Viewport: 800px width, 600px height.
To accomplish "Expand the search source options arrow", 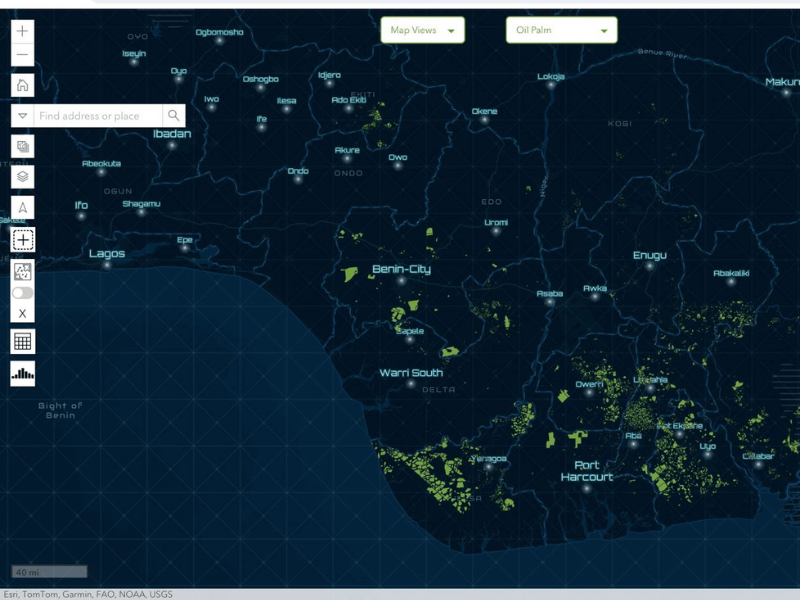I will [22, 116].
